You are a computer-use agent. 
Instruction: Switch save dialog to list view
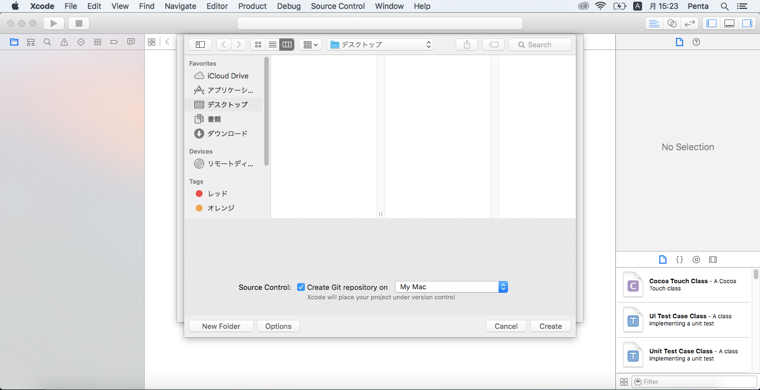(x=272, y=45)
